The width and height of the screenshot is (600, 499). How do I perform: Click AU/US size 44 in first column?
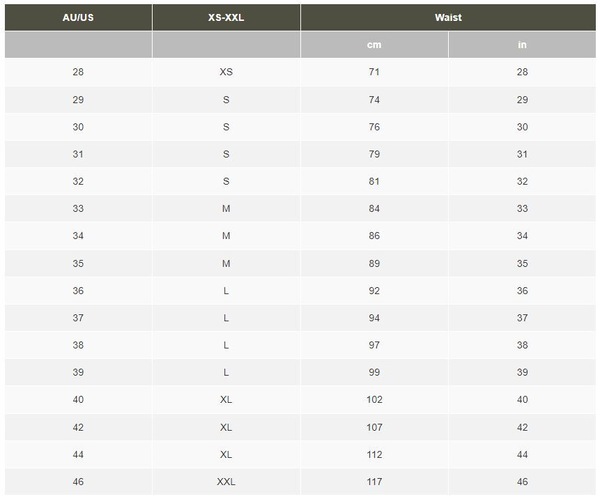(78, 455)
